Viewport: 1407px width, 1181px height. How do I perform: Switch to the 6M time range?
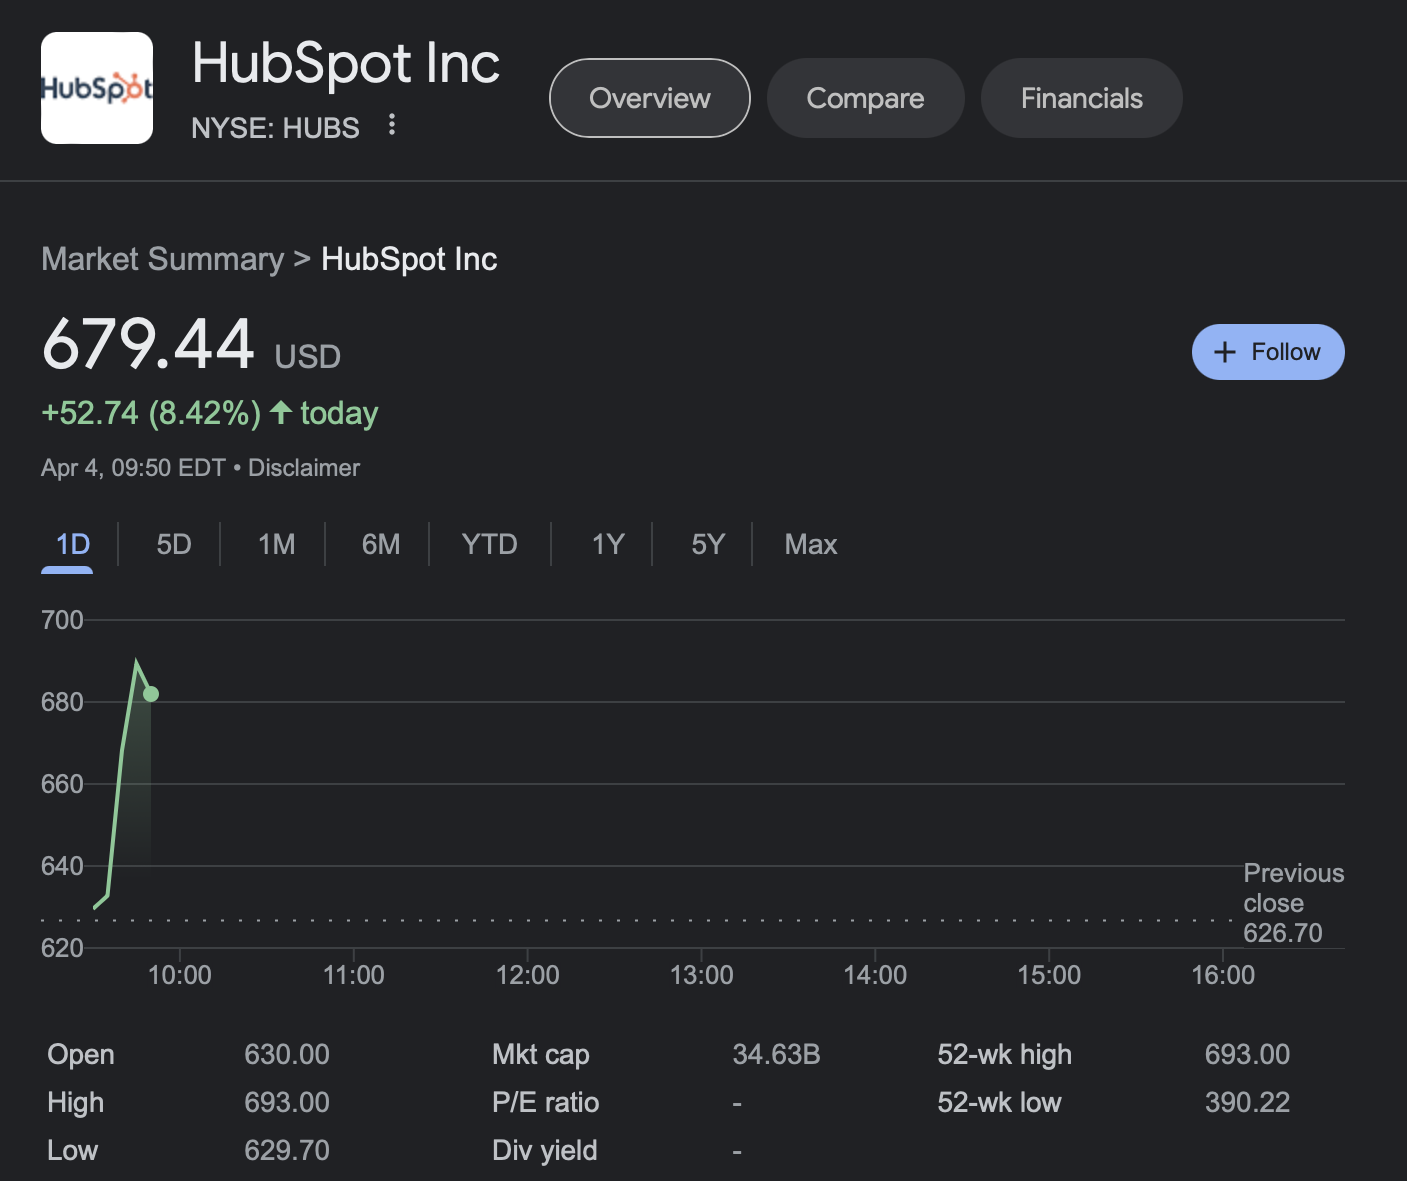pos(381,544)
